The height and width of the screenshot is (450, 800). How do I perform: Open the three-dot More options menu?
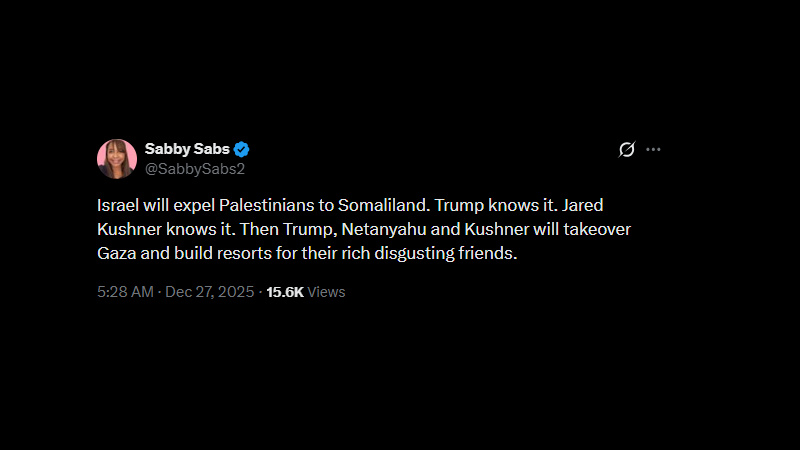(653, 150)
